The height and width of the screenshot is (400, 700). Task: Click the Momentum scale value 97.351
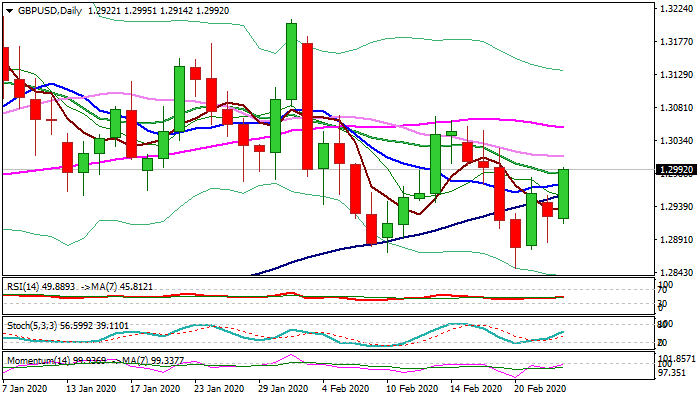(x=672, y=372)
